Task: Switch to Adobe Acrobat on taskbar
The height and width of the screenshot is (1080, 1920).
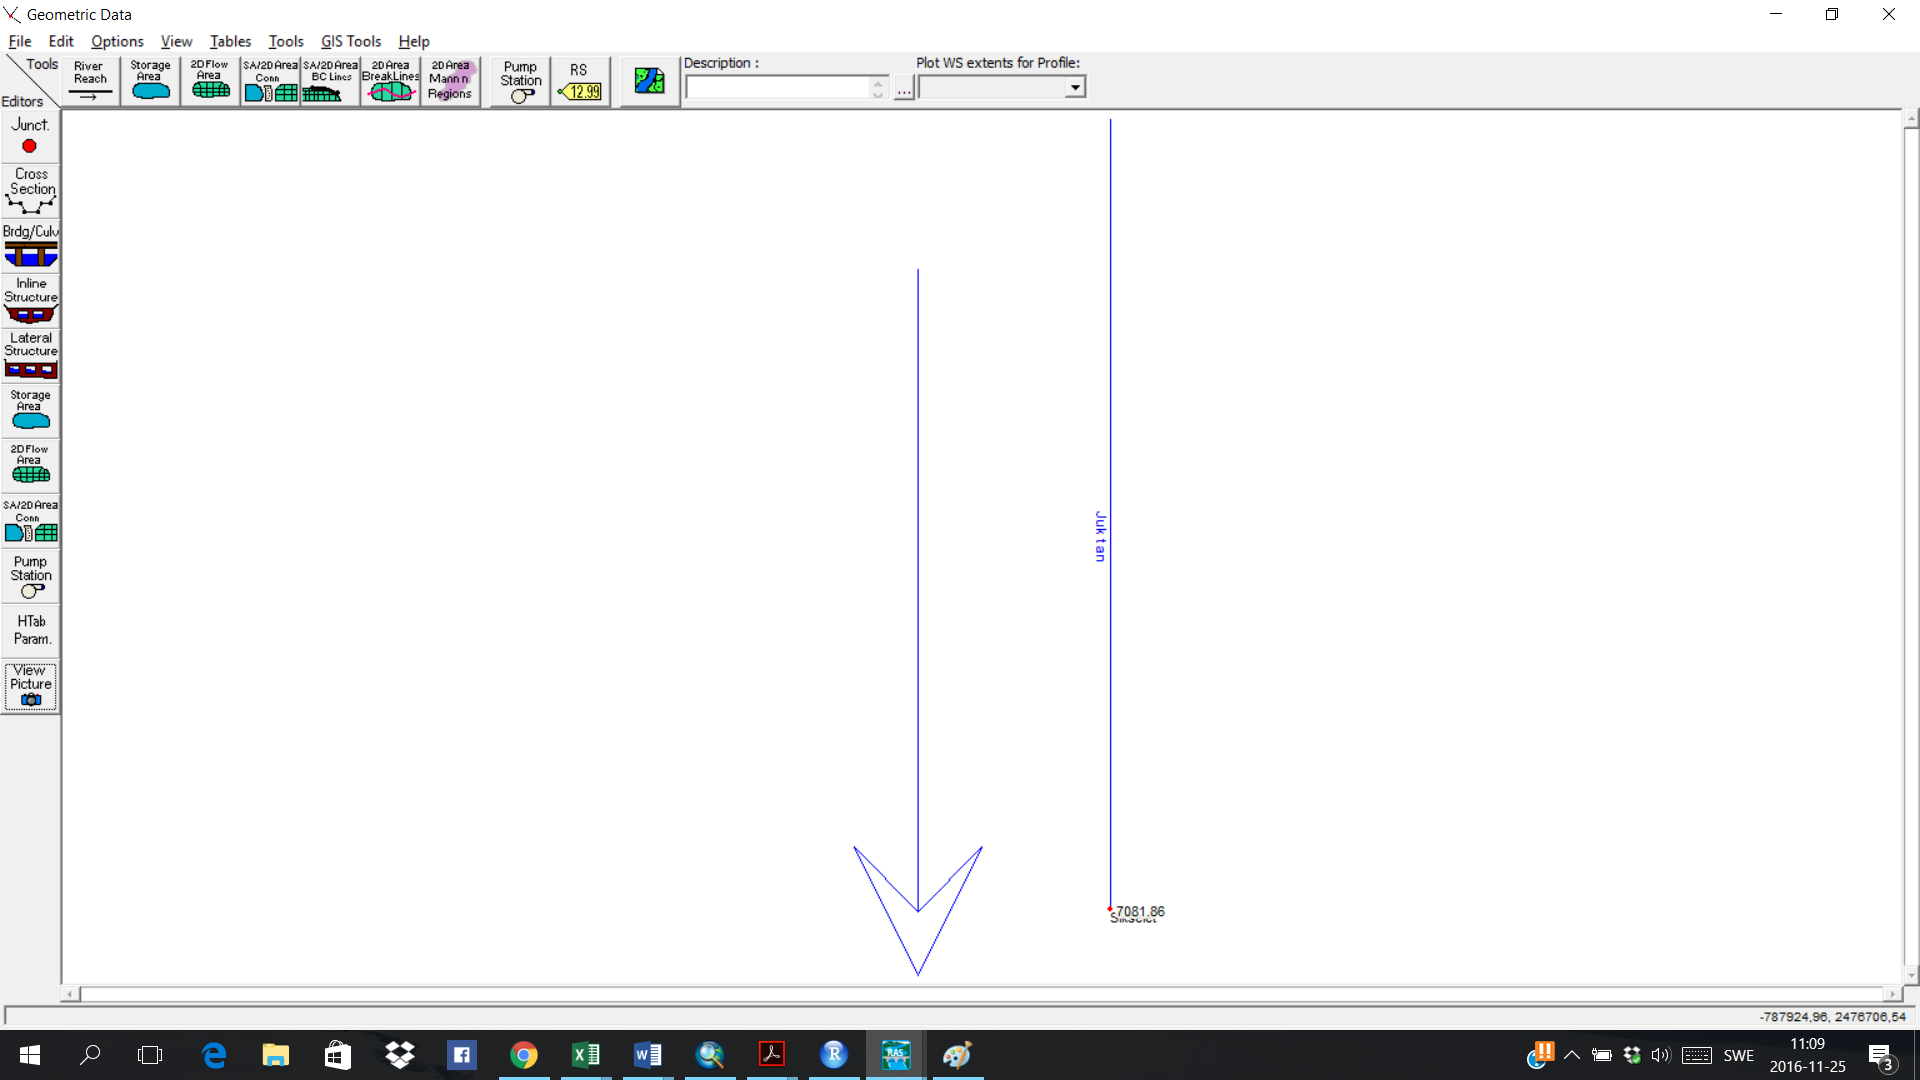Action: click(772, 1055)
